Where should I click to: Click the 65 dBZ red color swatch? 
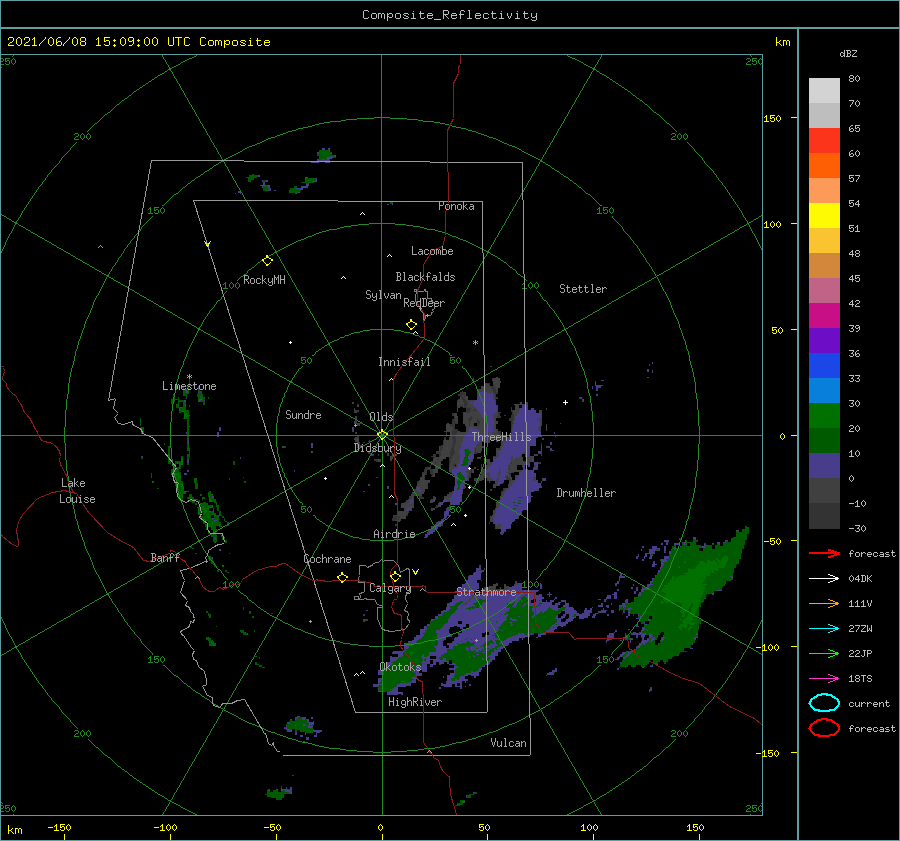[824, 140]
